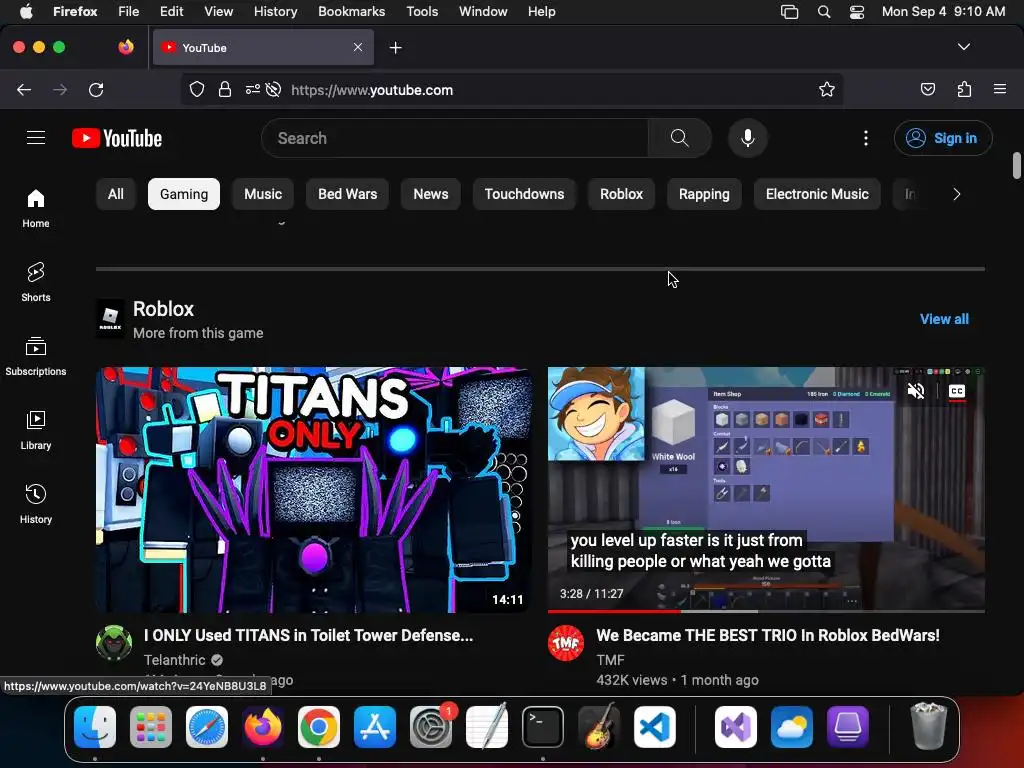Select the Rapping filter chip
This screenshot has width=1024, height=768.
click(x=704, y=194)
